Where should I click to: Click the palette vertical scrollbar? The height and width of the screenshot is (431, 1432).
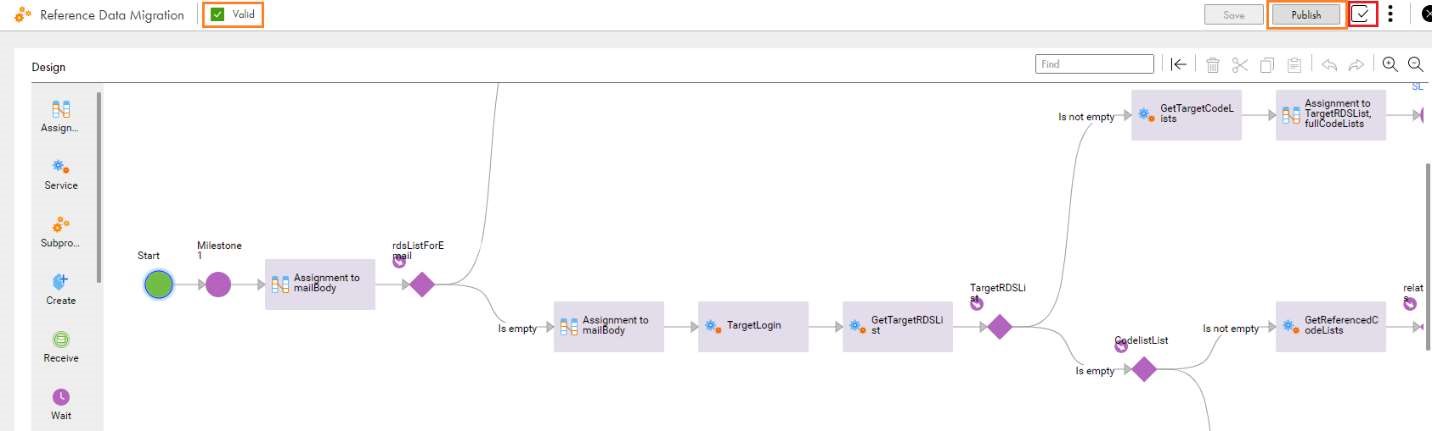[x=99, y=188]
